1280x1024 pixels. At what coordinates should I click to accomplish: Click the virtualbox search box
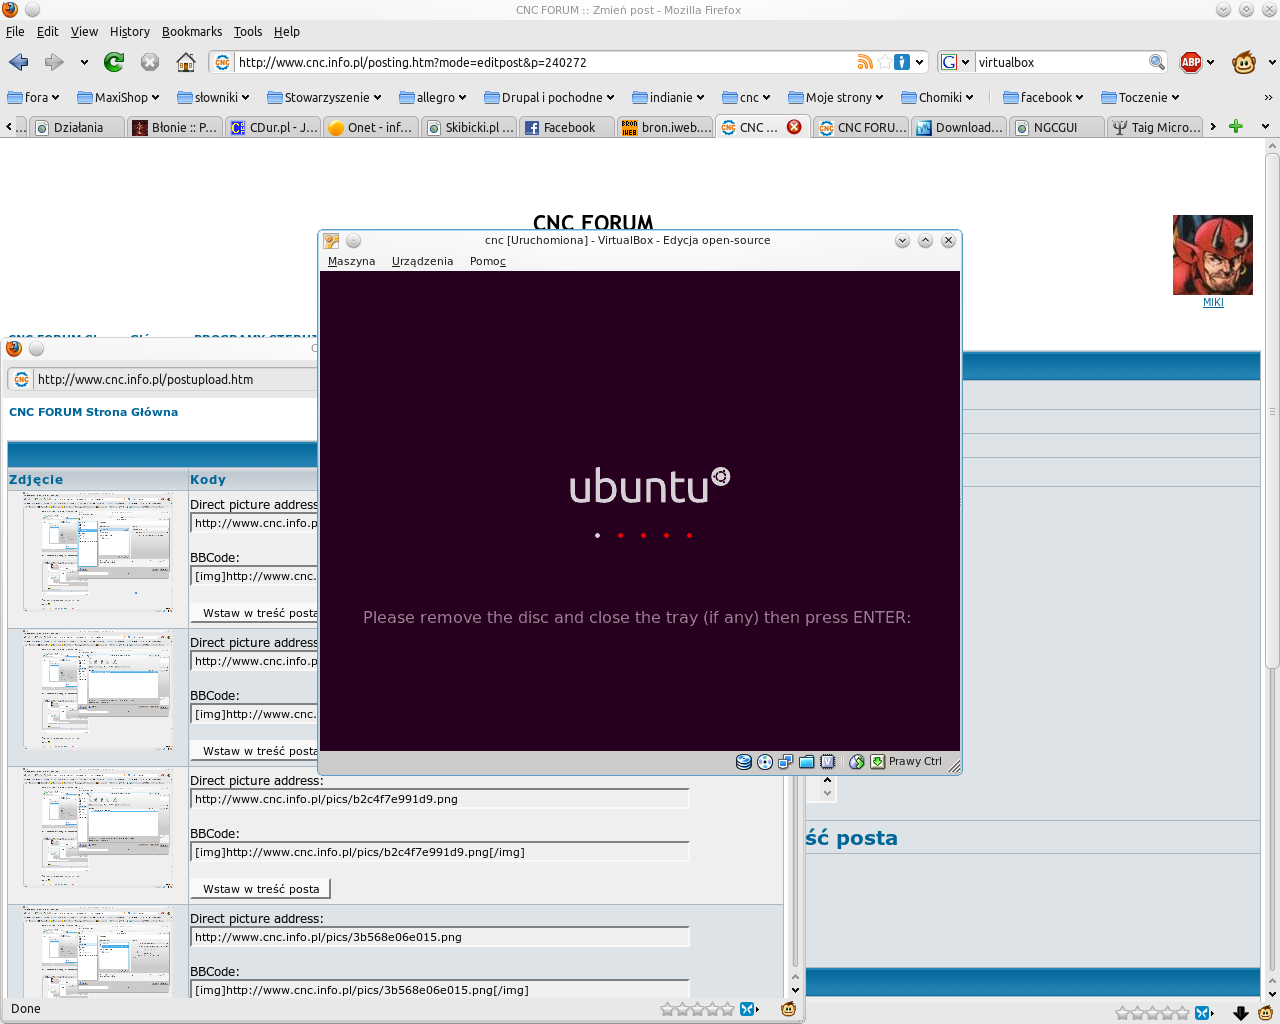tap(1060, 62)
